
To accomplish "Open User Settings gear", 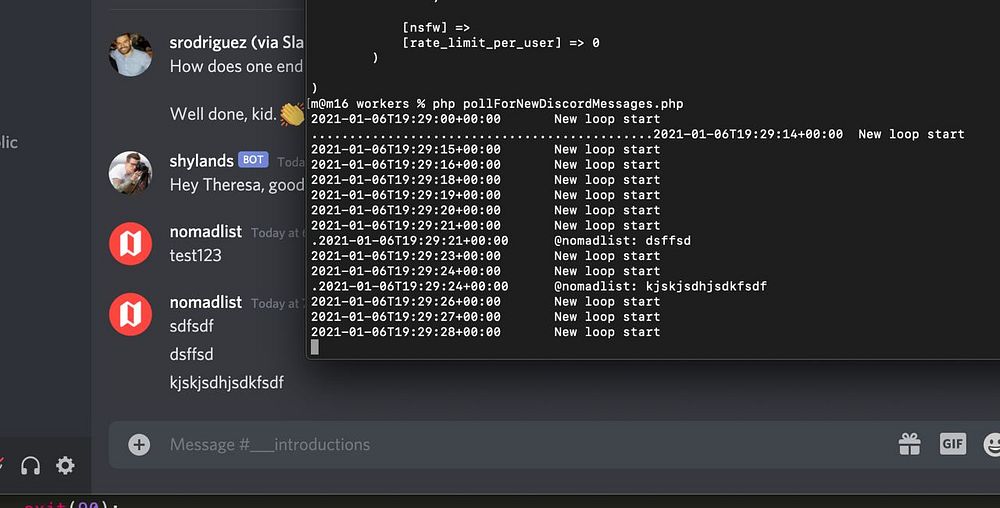I will [65, 465].
